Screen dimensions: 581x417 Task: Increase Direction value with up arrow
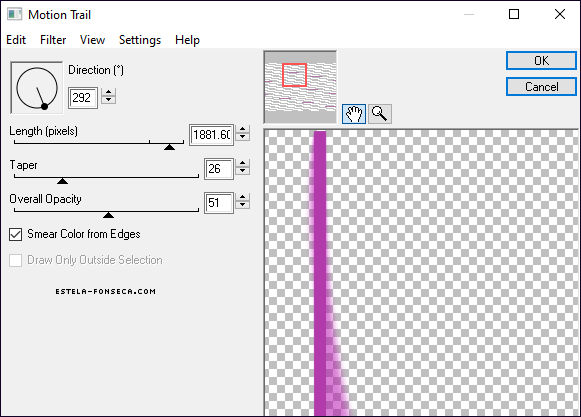point(109,93)
